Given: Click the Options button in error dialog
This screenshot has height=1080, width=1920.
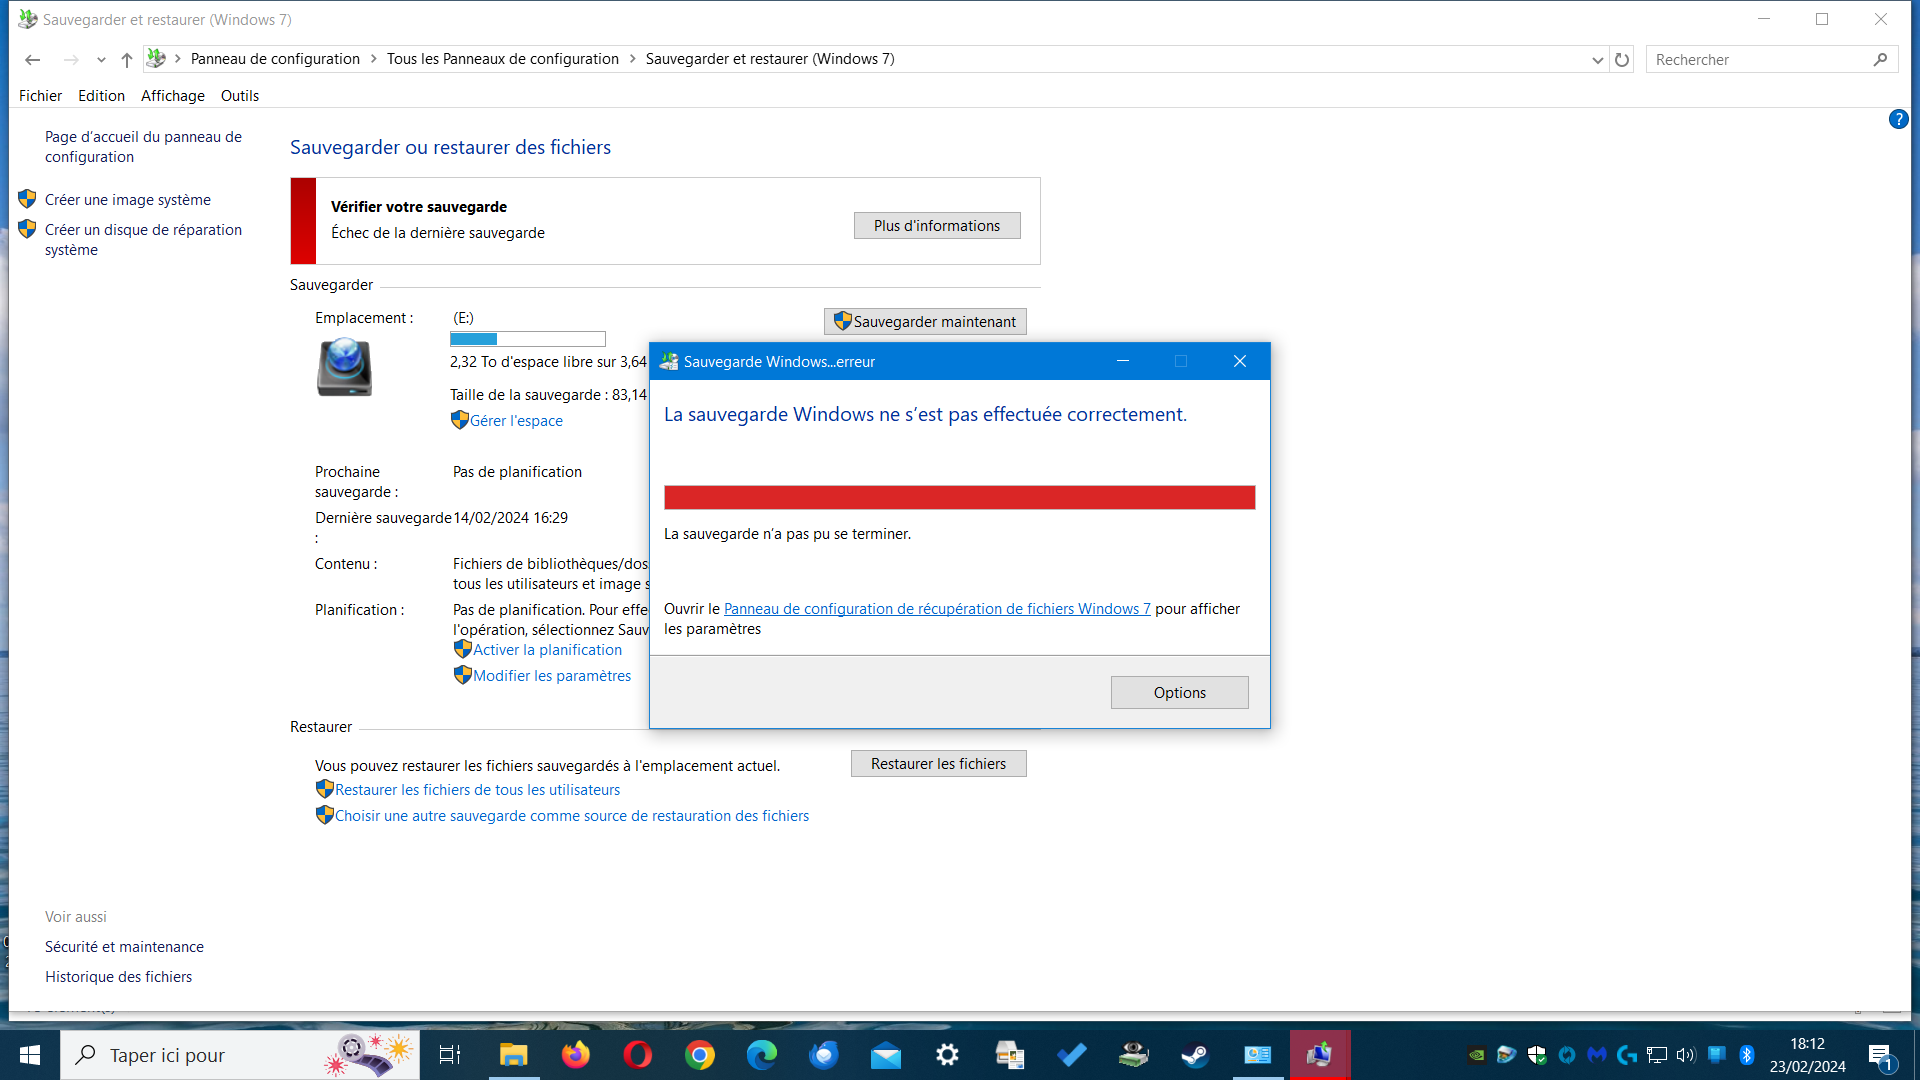Looking at the screenshot, I should pos(1179,692).
